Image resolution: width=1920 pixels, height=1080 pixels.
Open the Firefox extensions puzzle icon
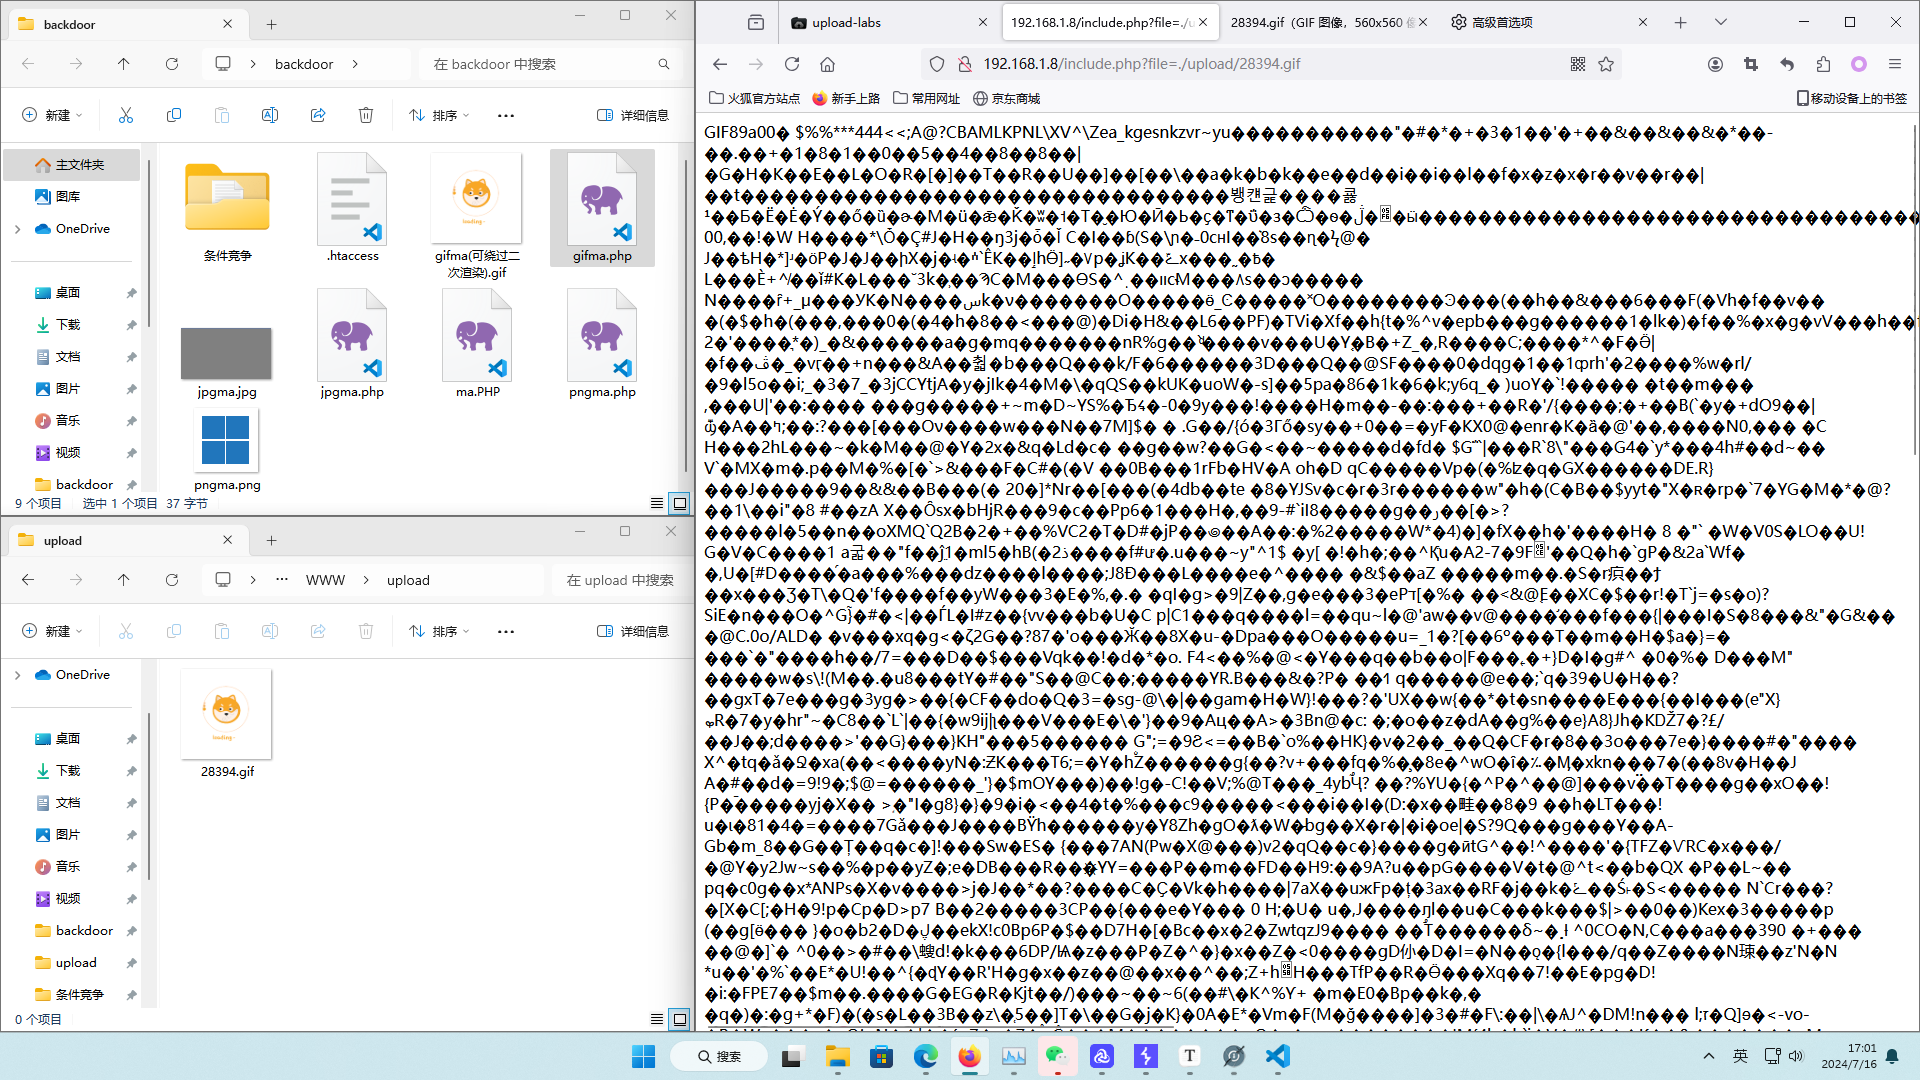point(1823,64)
